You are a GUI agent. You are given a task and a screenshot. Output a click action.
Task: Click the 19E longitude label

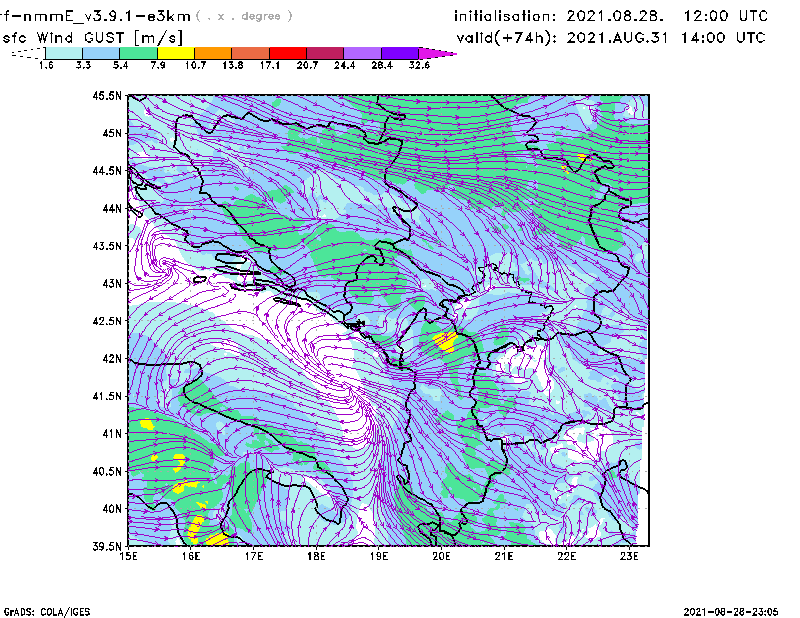[379, 556]
